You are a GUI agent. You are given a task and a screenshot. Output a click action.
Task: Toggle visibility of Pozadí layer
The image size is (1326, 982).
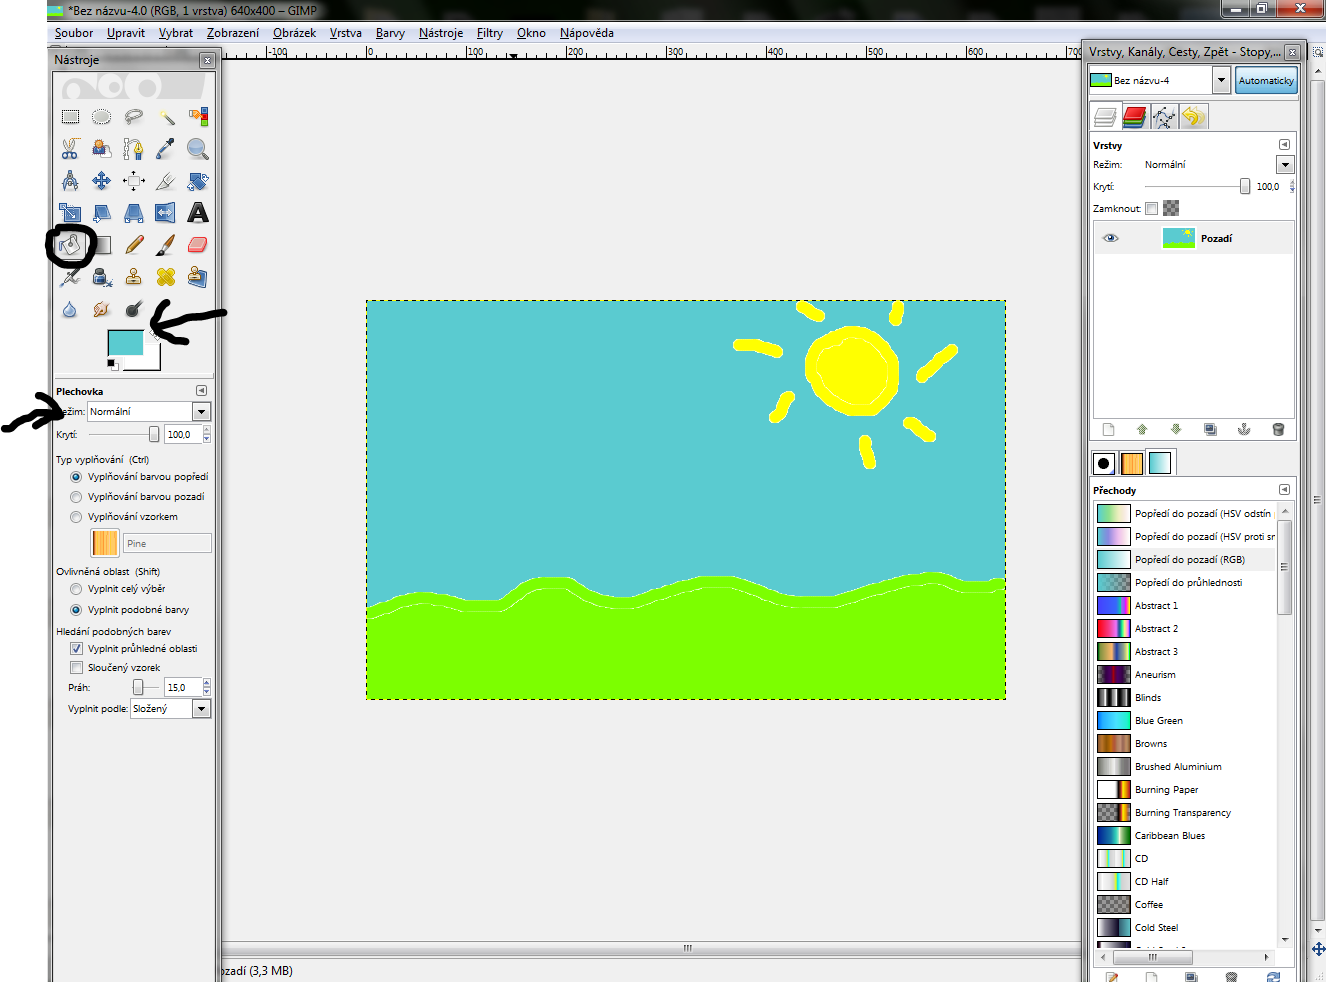click(x=1110, y=238)
